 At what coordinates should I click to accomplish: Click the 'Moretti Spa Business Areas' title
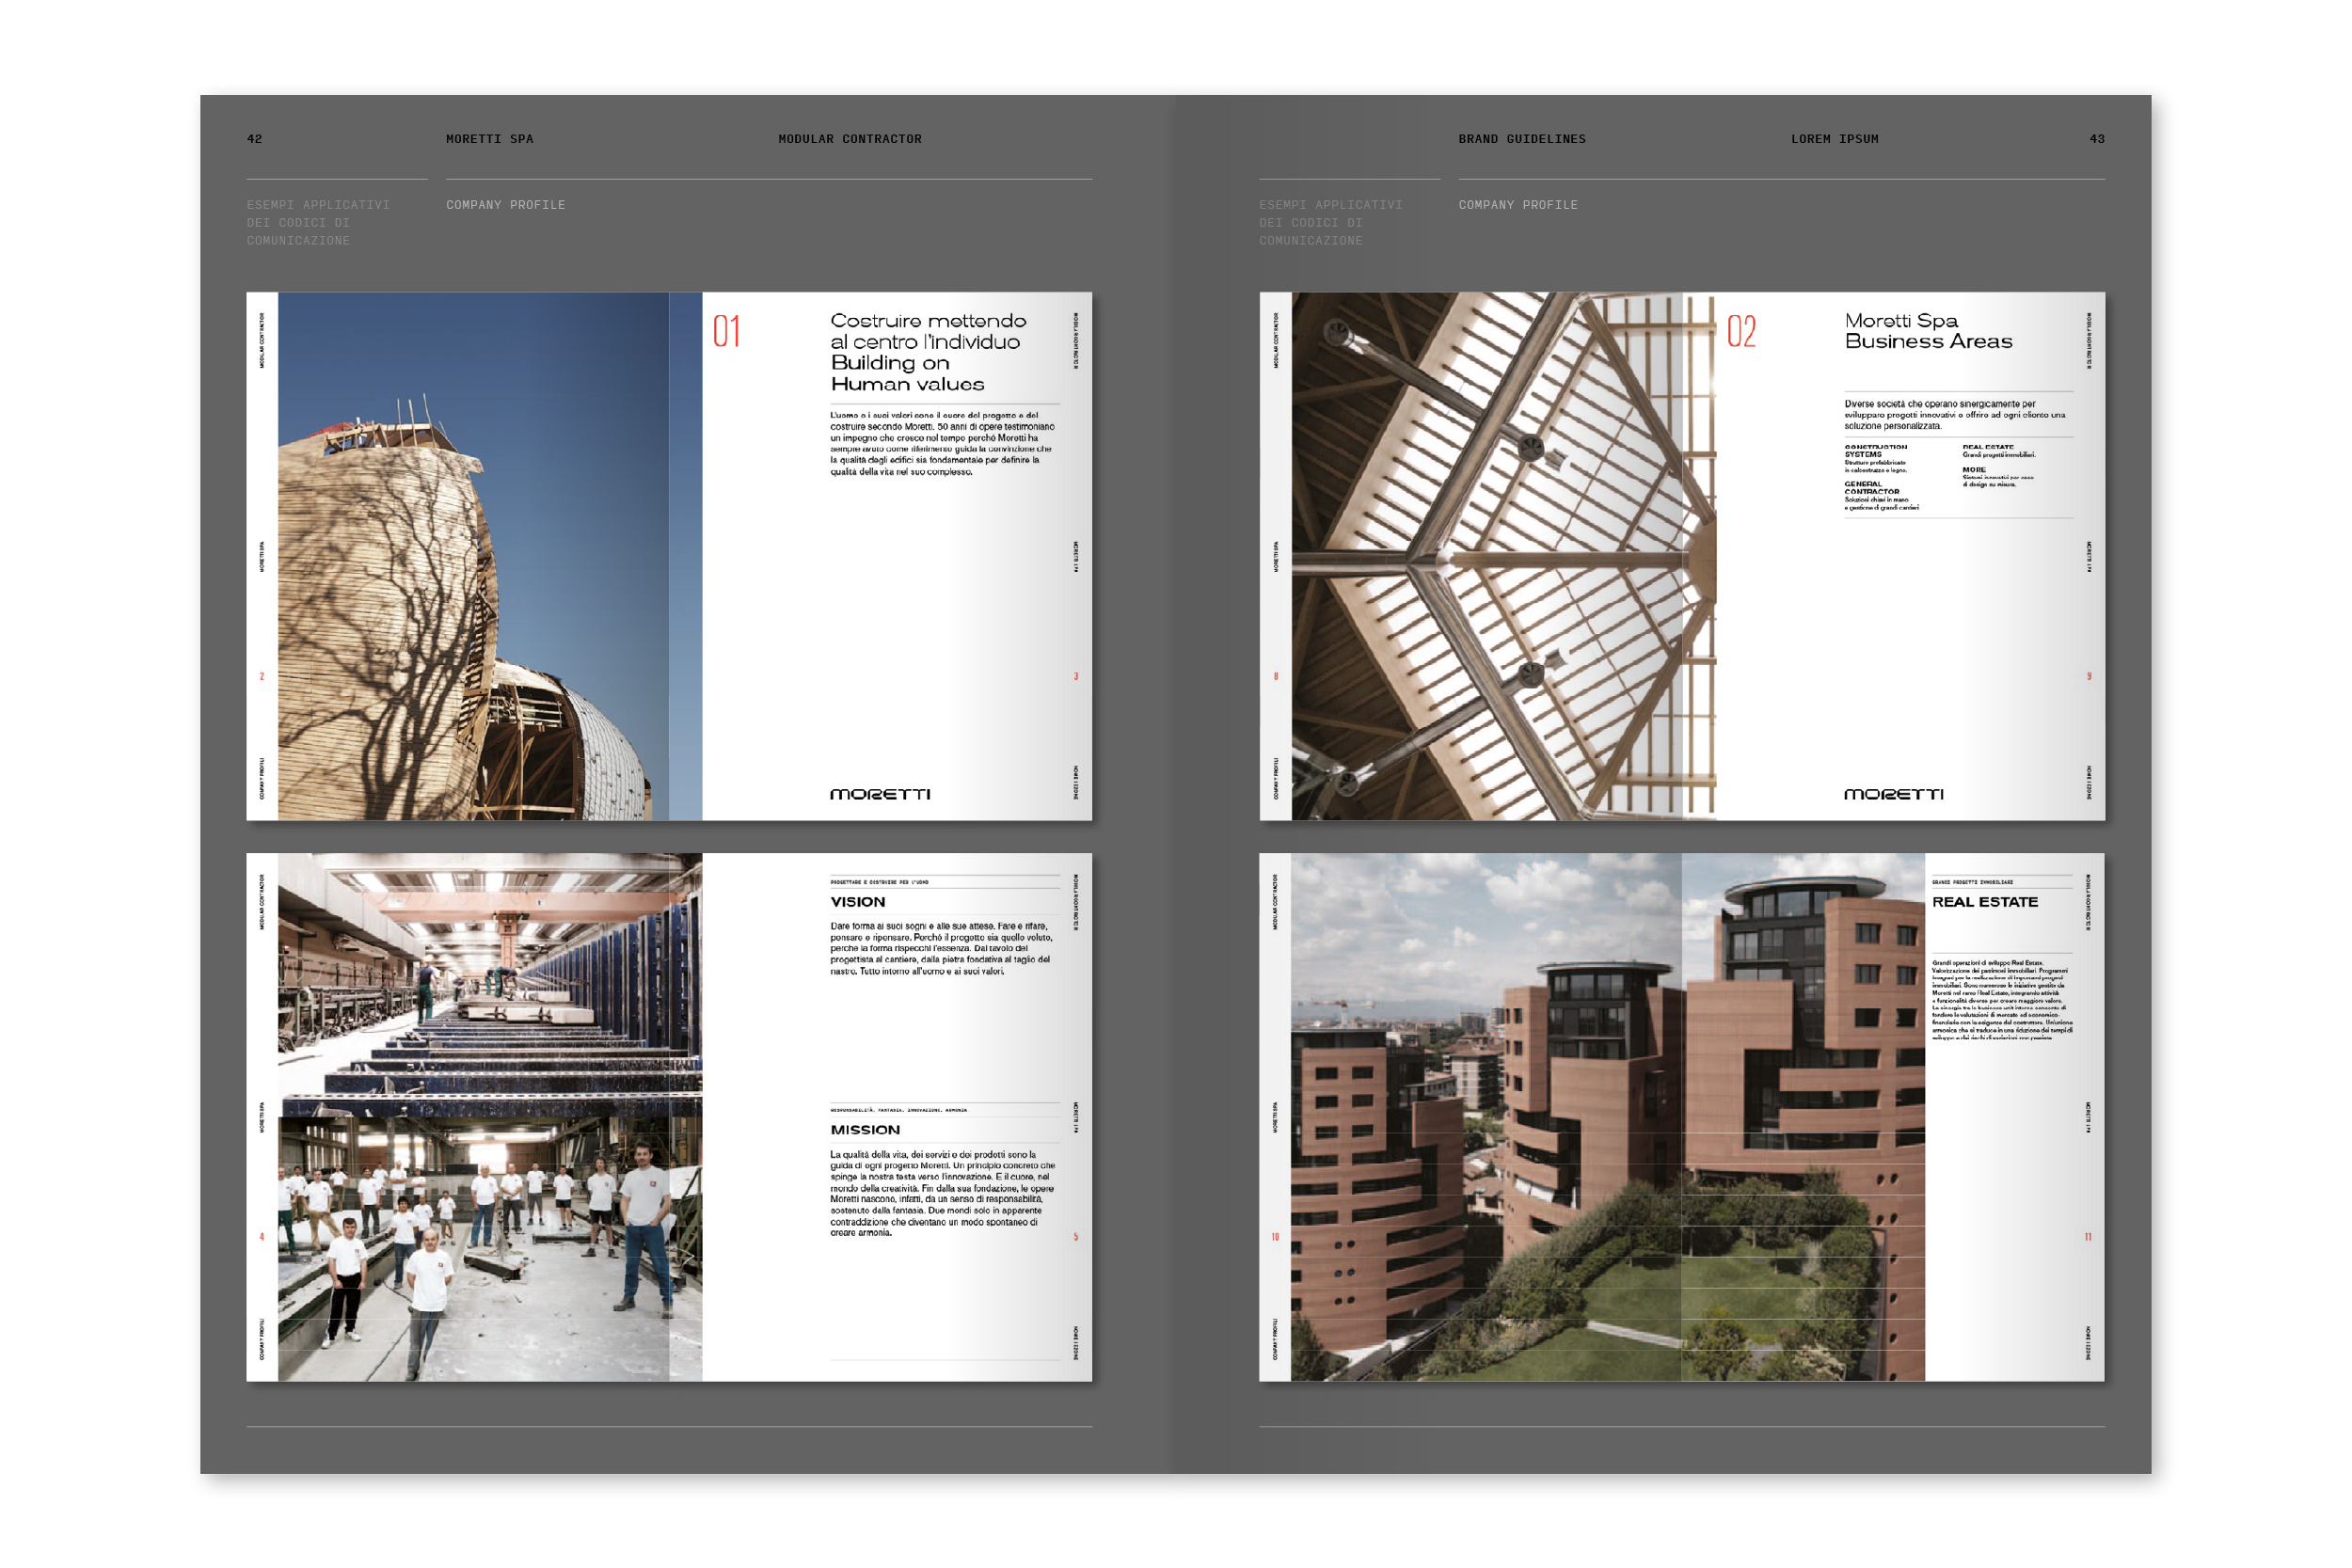[x=1927, y=331]
